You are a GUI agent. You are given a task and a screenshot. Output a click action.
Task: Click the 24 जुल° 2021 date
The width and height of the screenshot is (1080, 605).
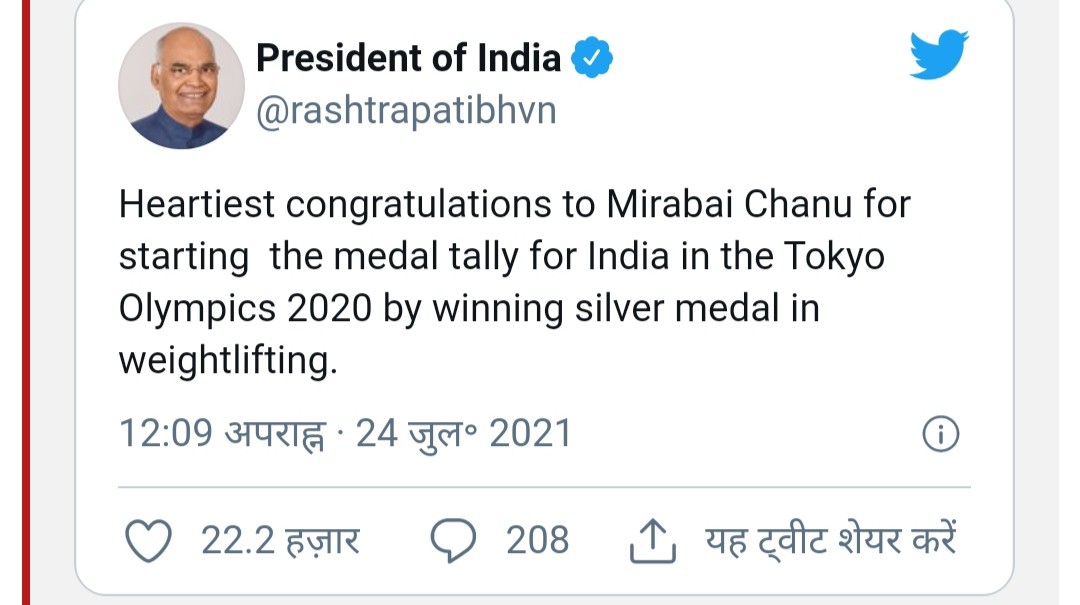pos(463,433)
